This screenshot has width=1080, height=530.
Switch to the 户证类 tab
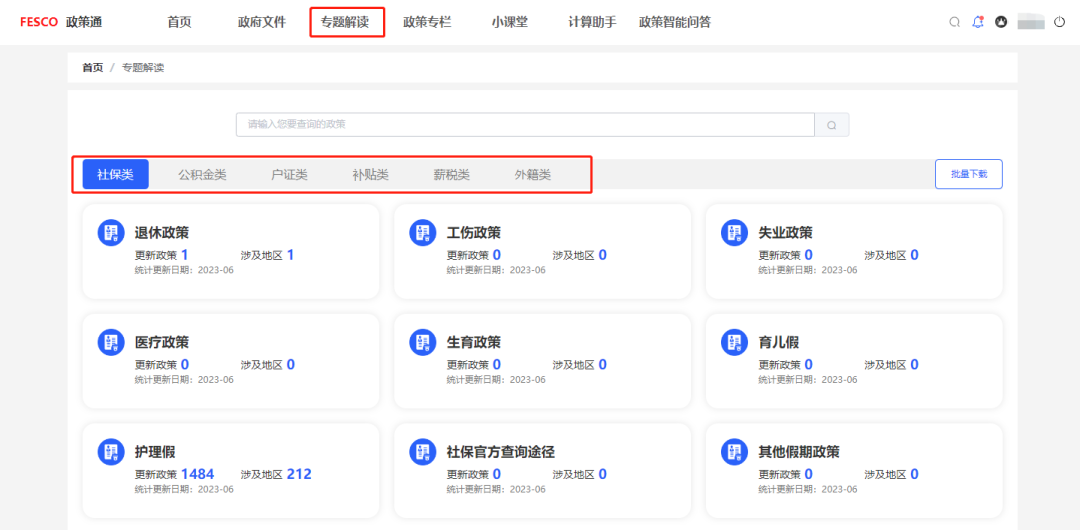click(x=289, y=175)
